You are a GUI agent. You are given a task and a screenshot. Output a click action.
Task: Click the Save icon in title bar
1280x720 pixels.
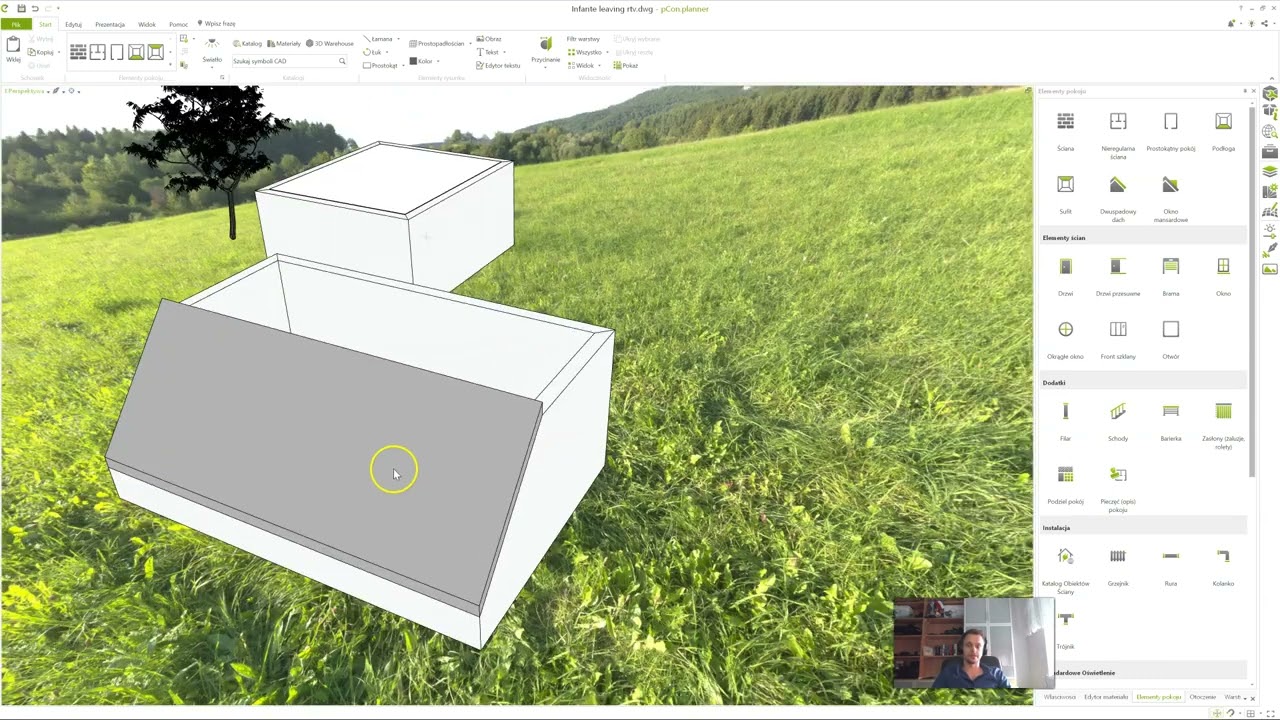21,8
